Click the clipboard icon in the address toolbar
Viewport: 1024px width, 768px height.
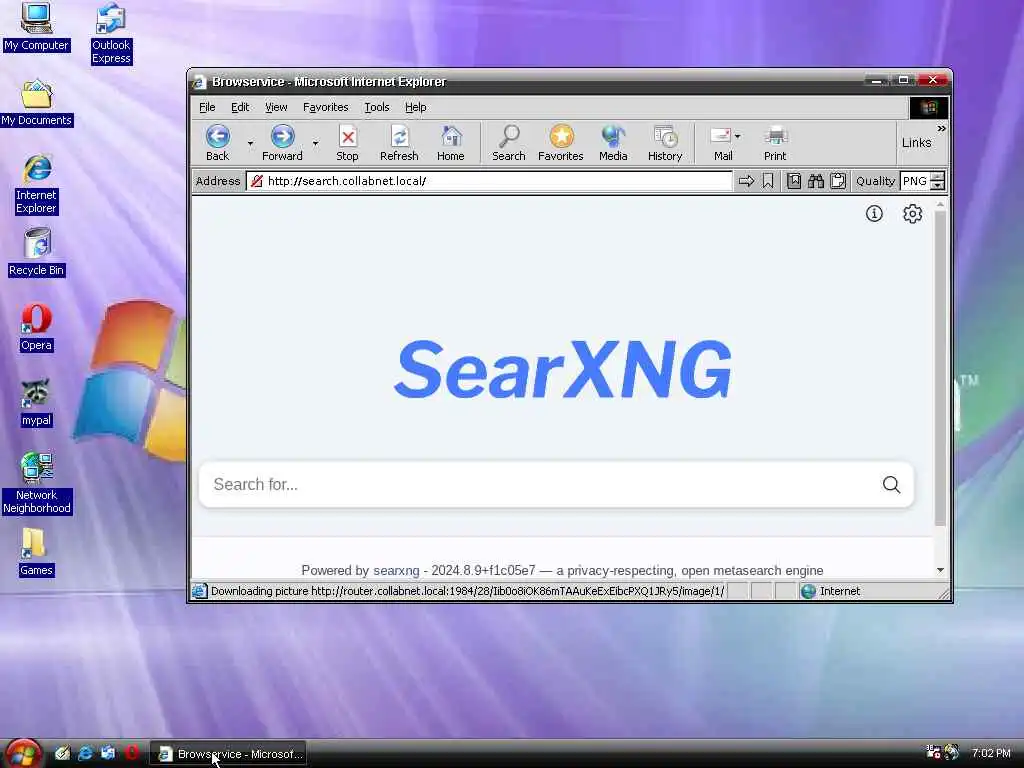pos(838,181)
